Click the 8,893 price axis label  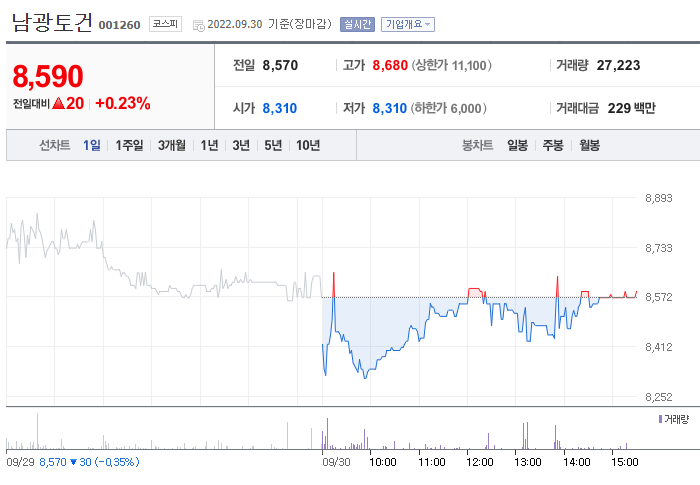[658, 198]
